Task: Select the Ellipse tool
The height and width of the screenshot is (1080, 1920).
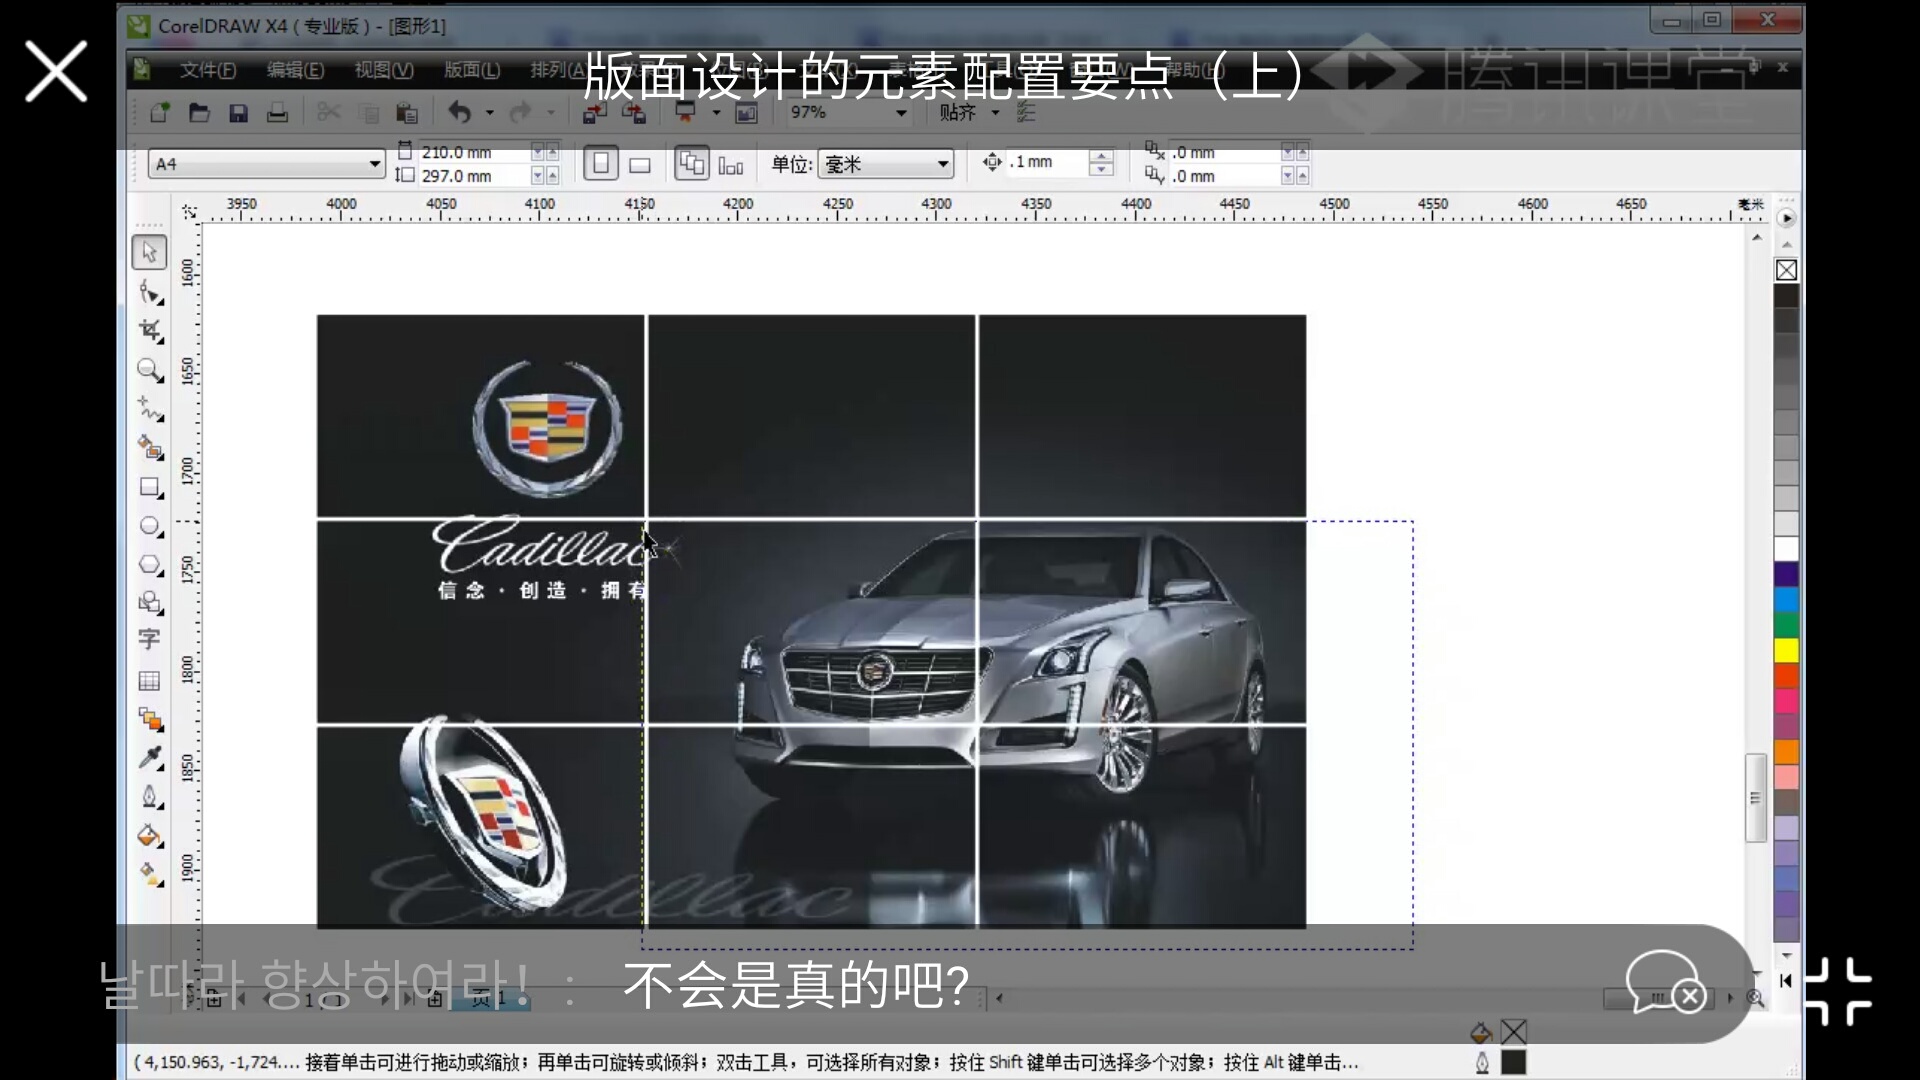Action: point(150,526)
